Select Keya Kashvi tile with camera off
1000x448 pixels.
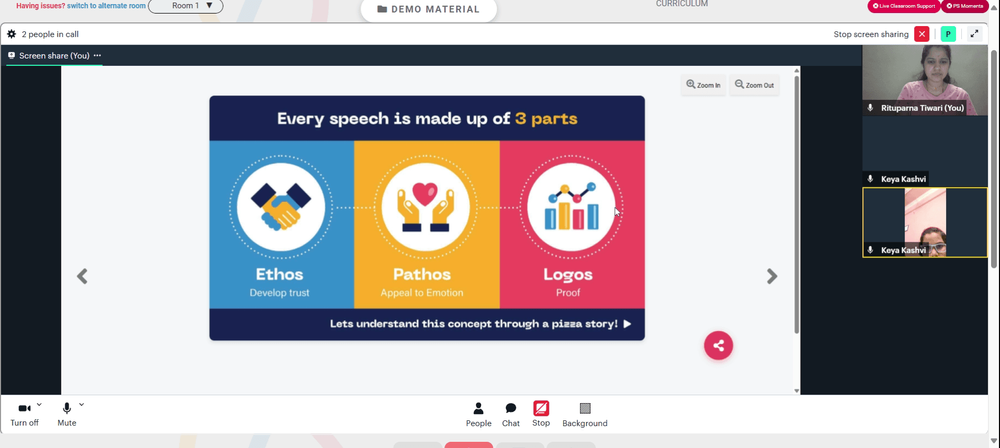925,151
